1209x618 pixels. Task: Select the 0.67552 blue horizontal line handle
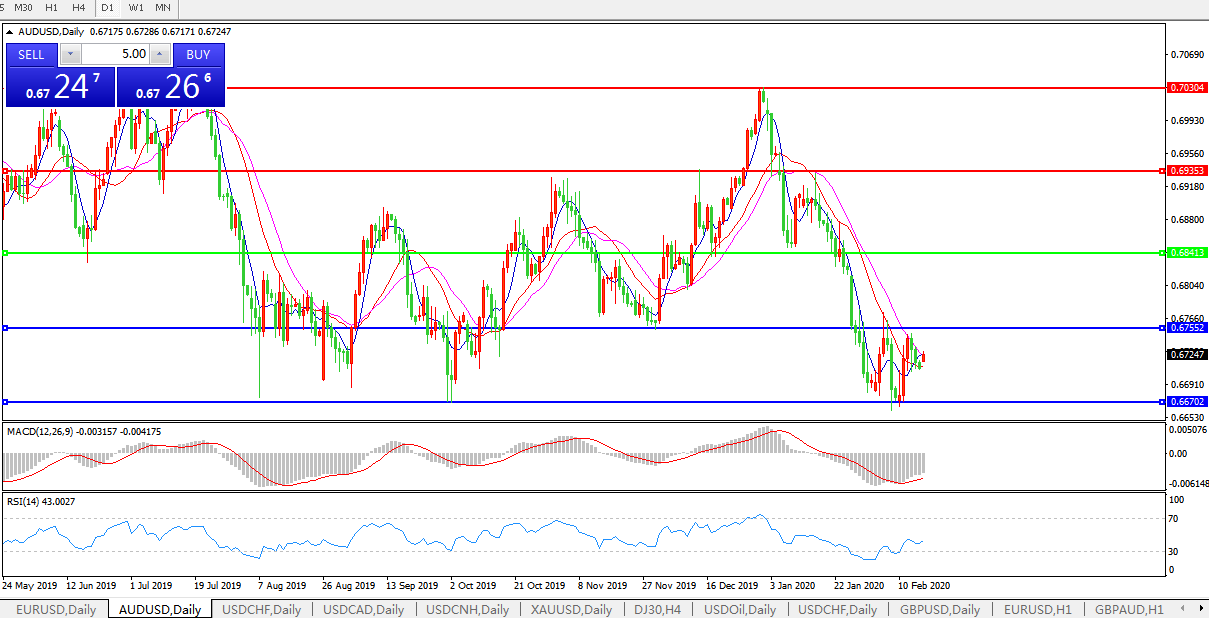click(5, 328)
